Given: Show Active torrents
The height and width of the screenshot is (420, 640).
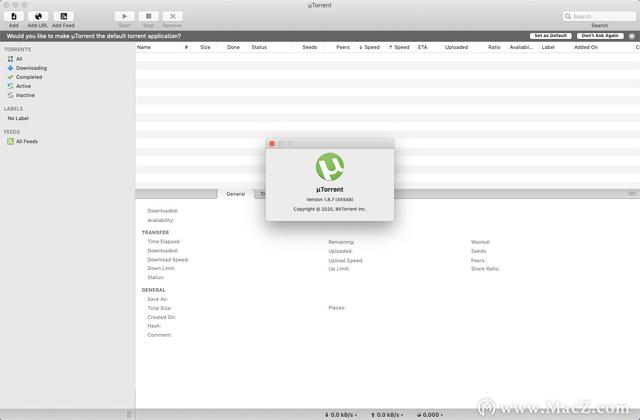Looking at the screenshot, I should pos(23,86).
